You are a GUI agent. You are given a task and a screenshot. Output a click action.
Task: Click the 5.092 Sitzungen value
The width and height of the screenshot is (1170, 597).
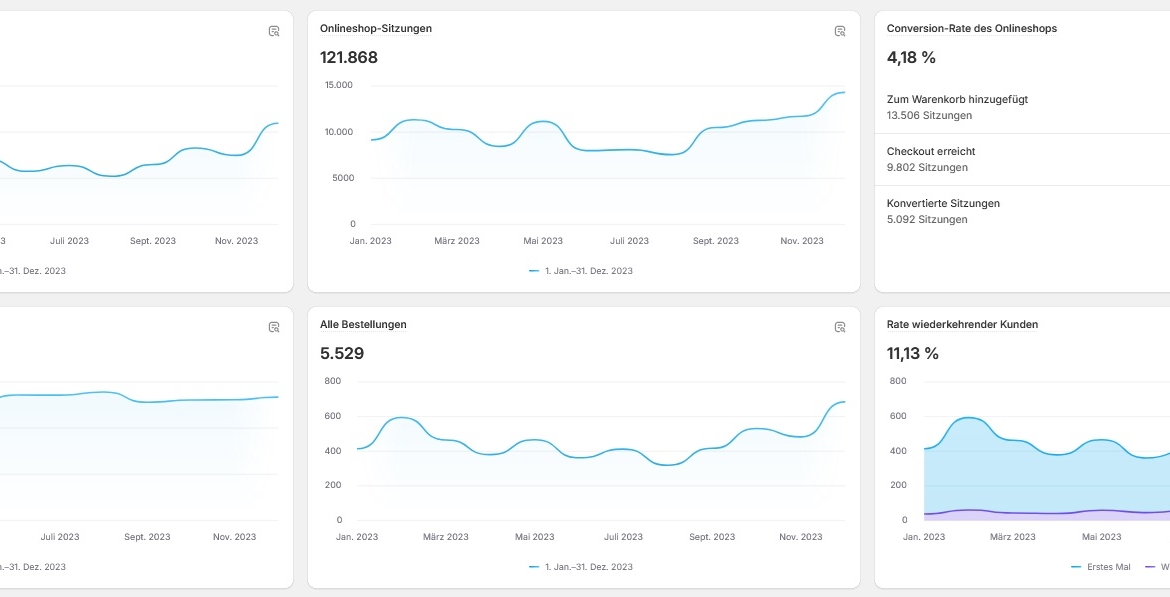click(x=927, y=219)
